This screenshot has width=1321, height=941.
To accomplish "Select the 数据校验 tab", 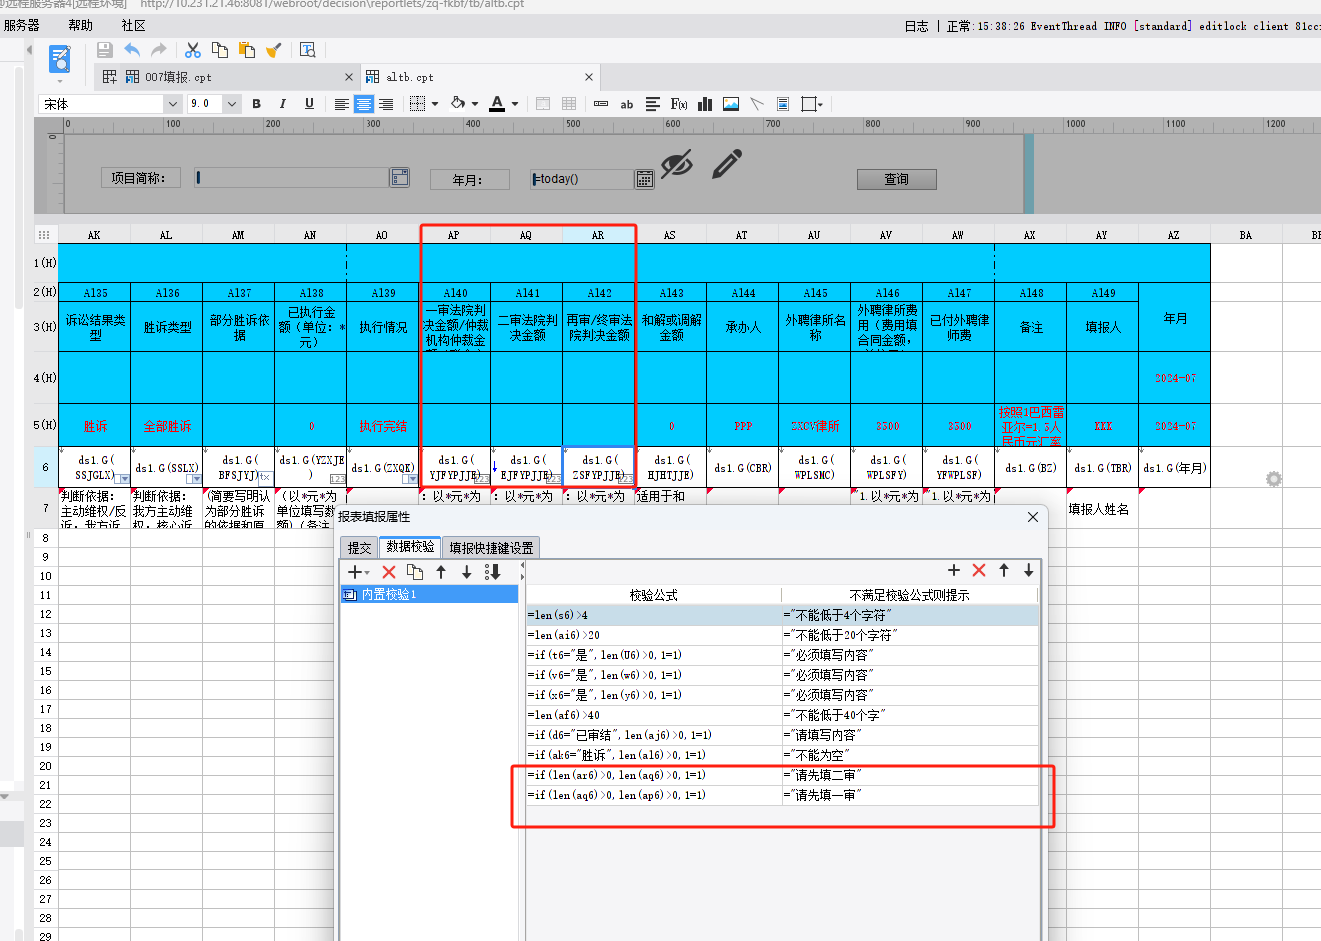I will (410, 546).
